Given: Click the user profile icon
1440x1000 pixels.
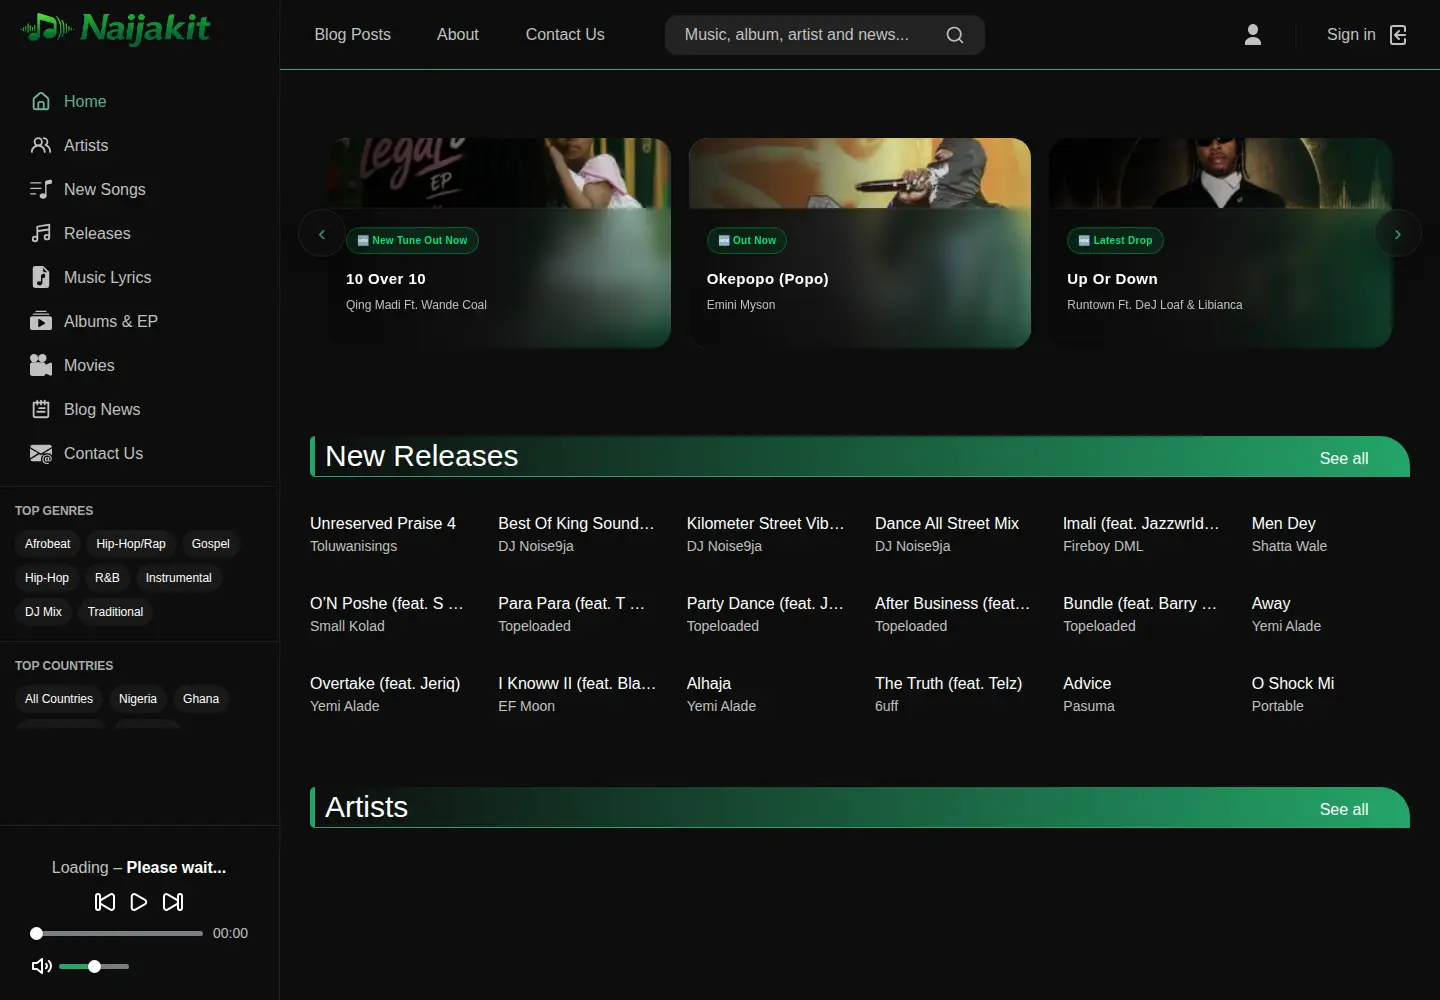Looking at the screenshot, I should coord(1252,35).
